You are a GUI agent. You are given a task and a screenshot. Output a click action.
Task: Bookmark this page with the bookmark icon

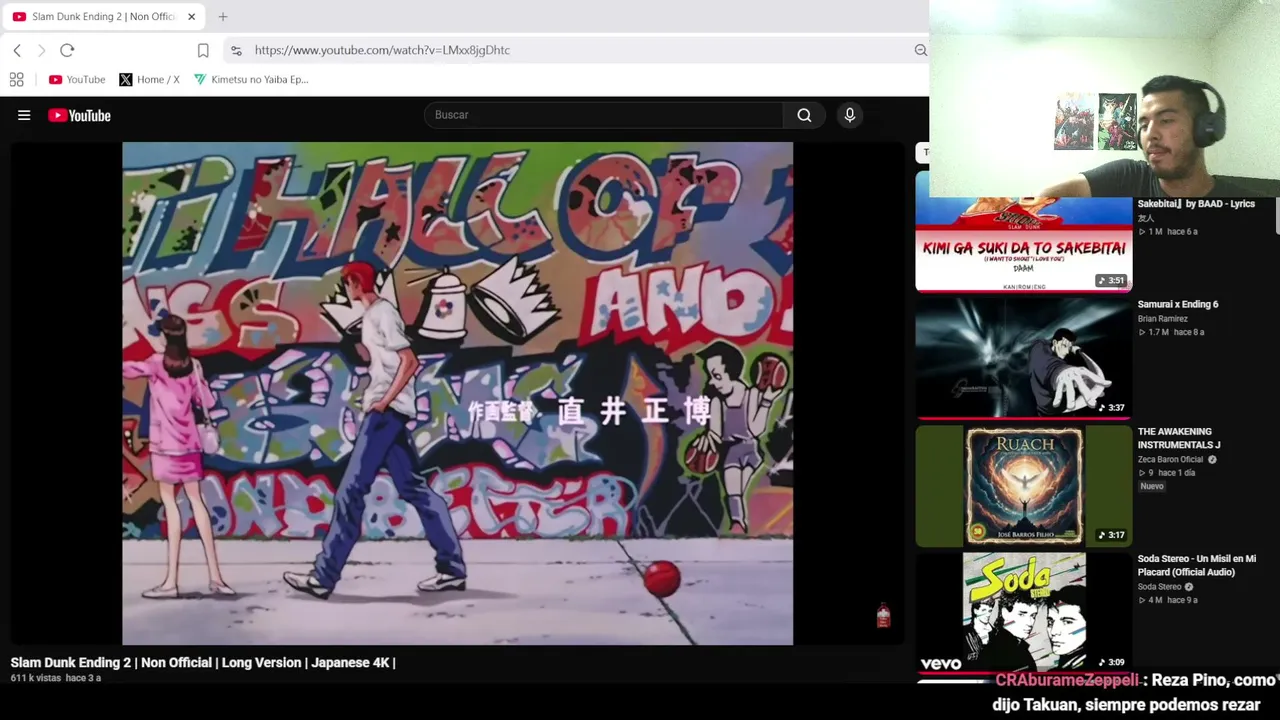click(x=203, y=50)
